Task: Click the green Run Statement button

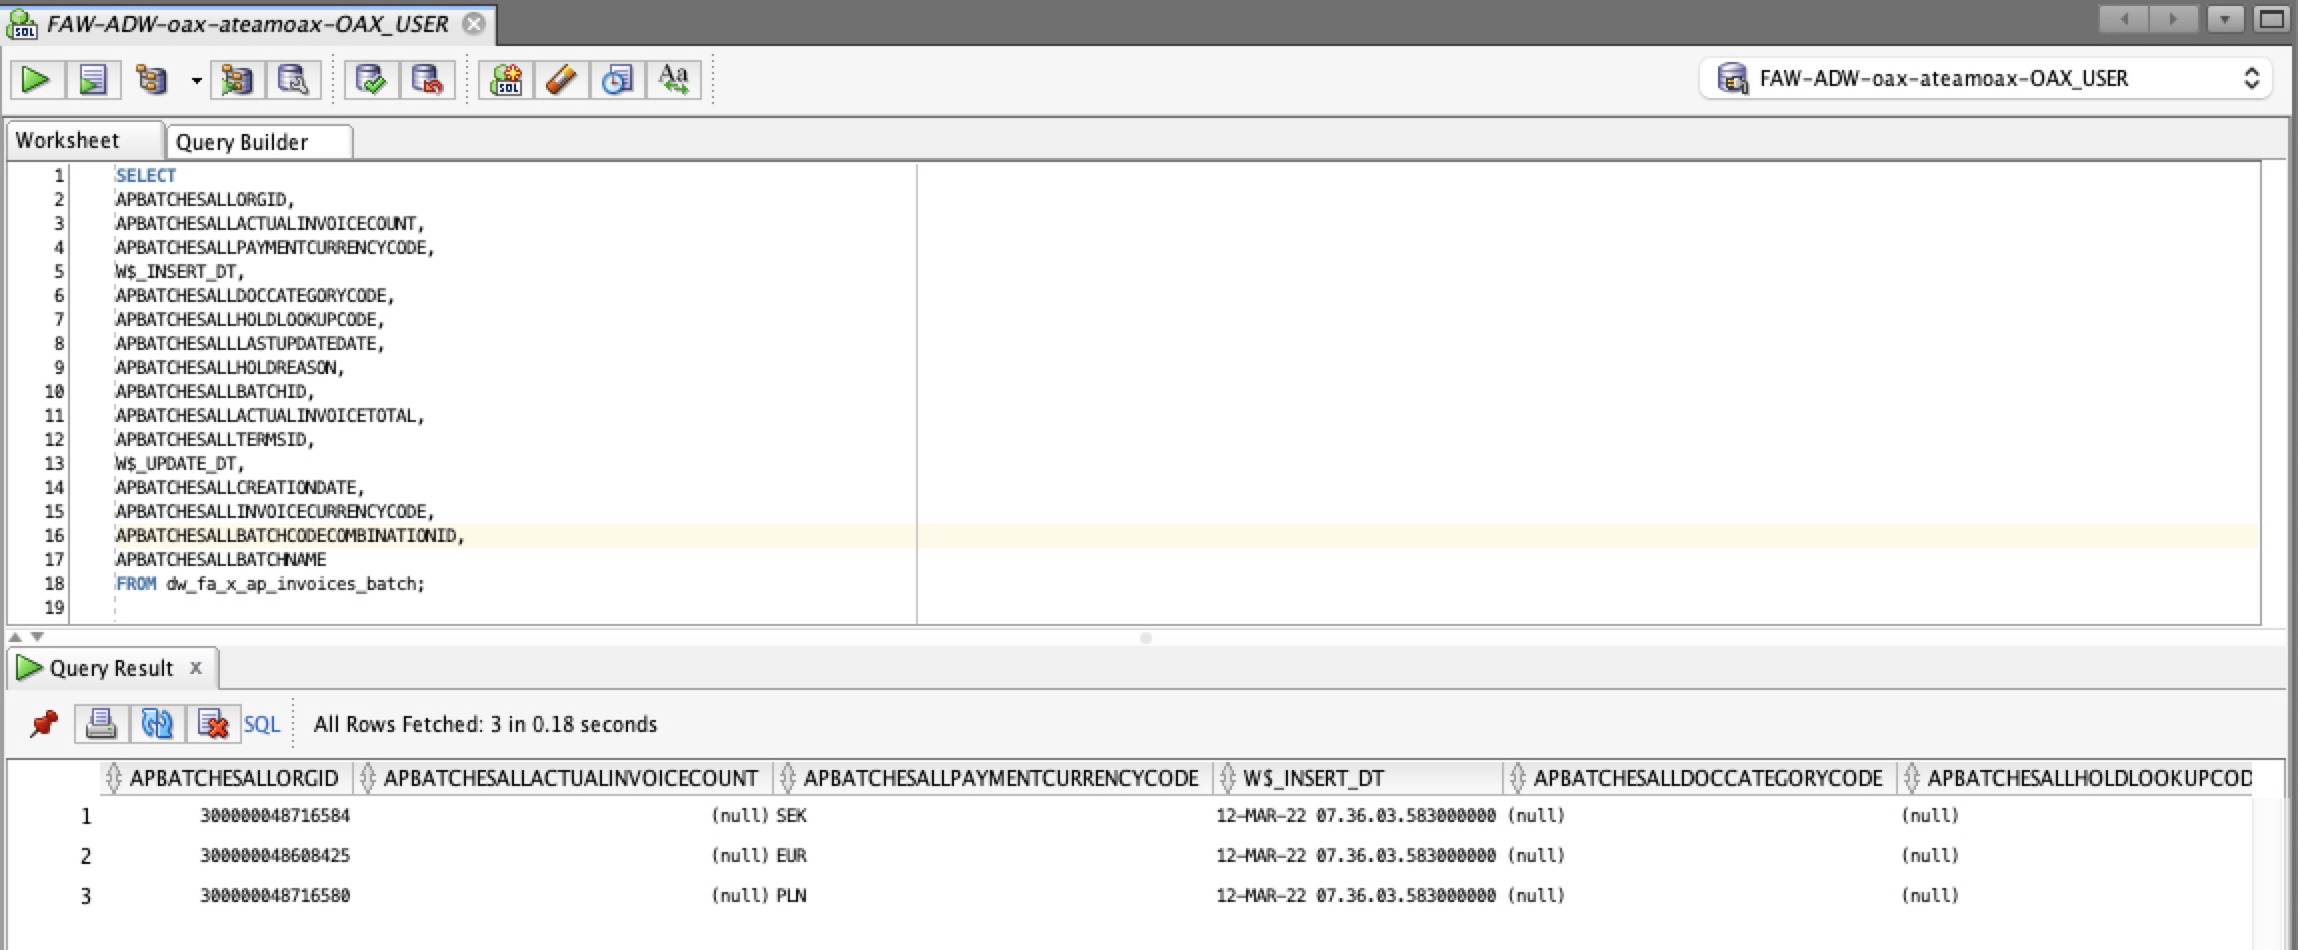Action: 36,79
